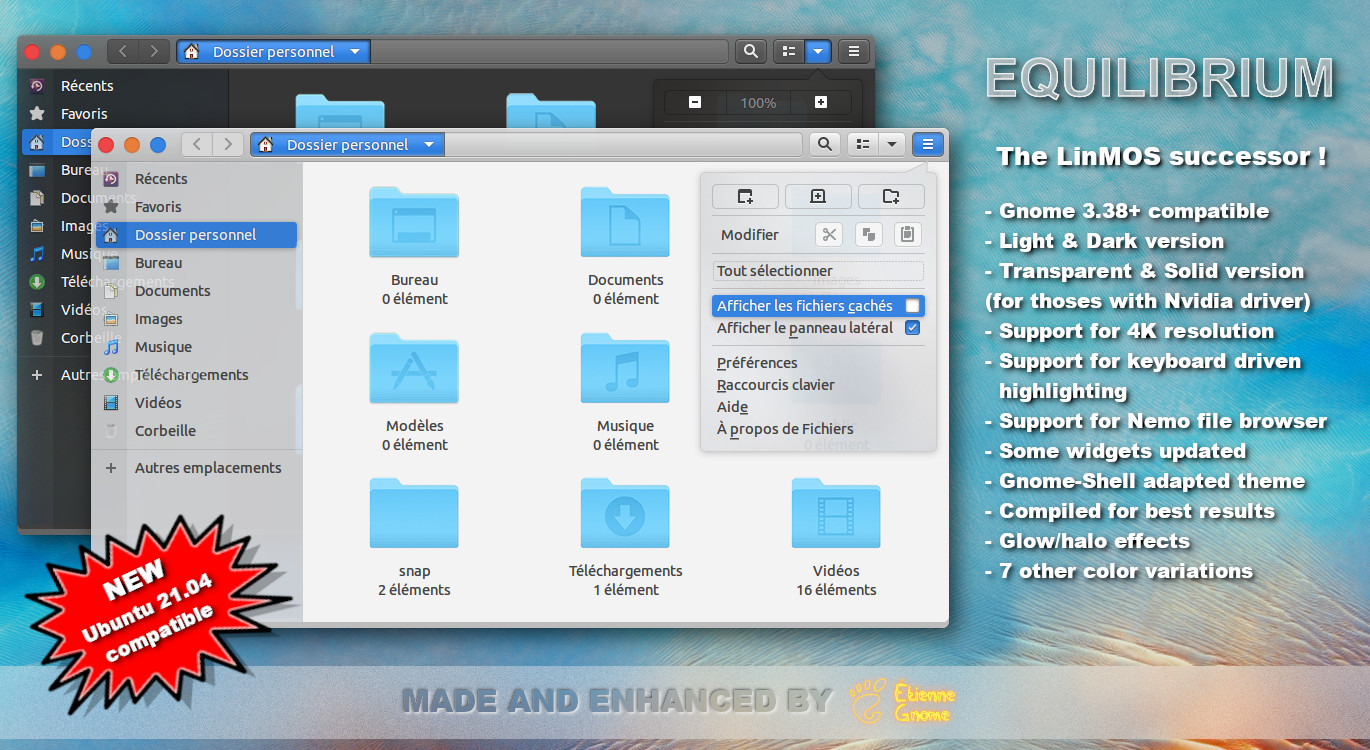Toggle list view button in light window
The height and width of the screenshot is (750, 1370).
click(x=862, y=145)
